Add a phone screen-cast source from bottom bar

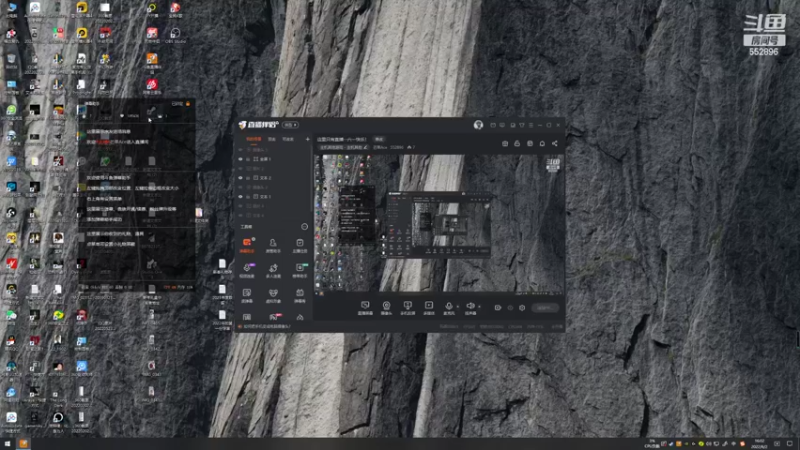[x=407, y=308]
